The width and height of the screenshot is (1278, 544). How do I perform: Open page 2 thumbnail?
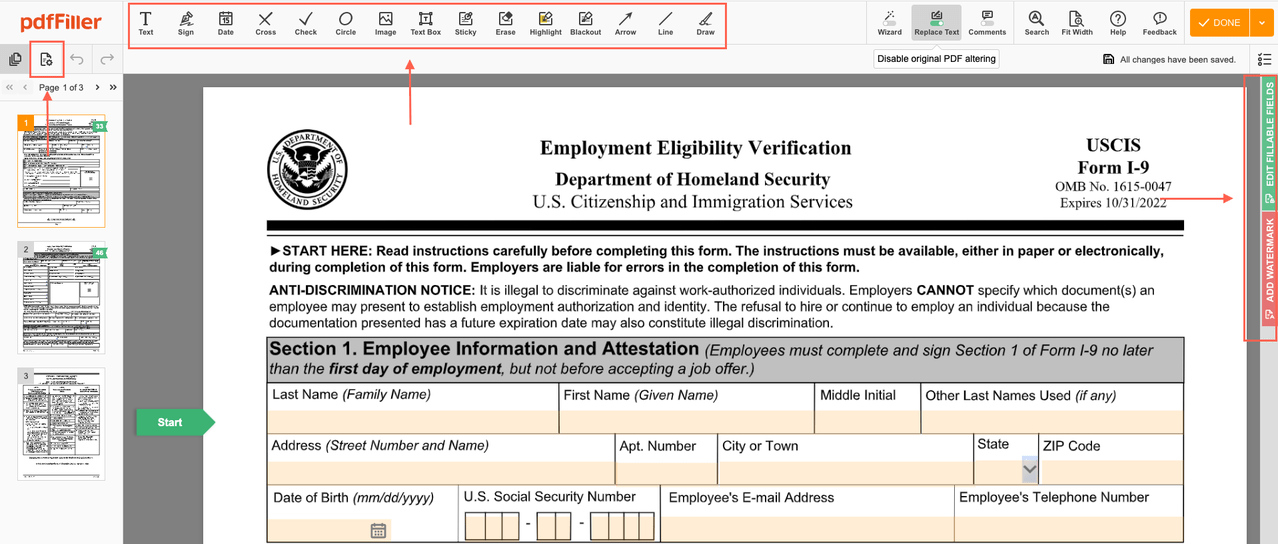tap(61, 297)
